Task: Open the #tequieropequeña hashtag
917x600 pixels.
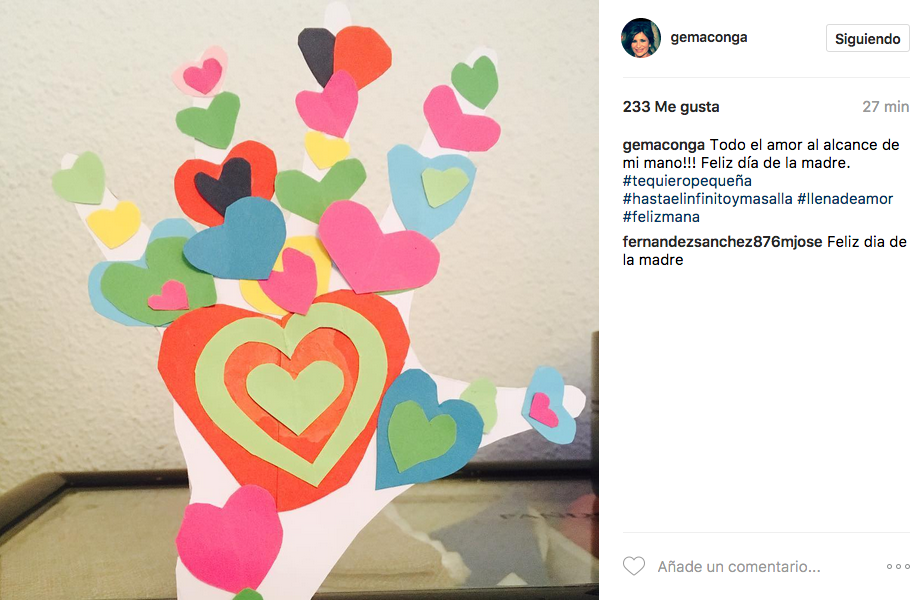Action: 687,181
